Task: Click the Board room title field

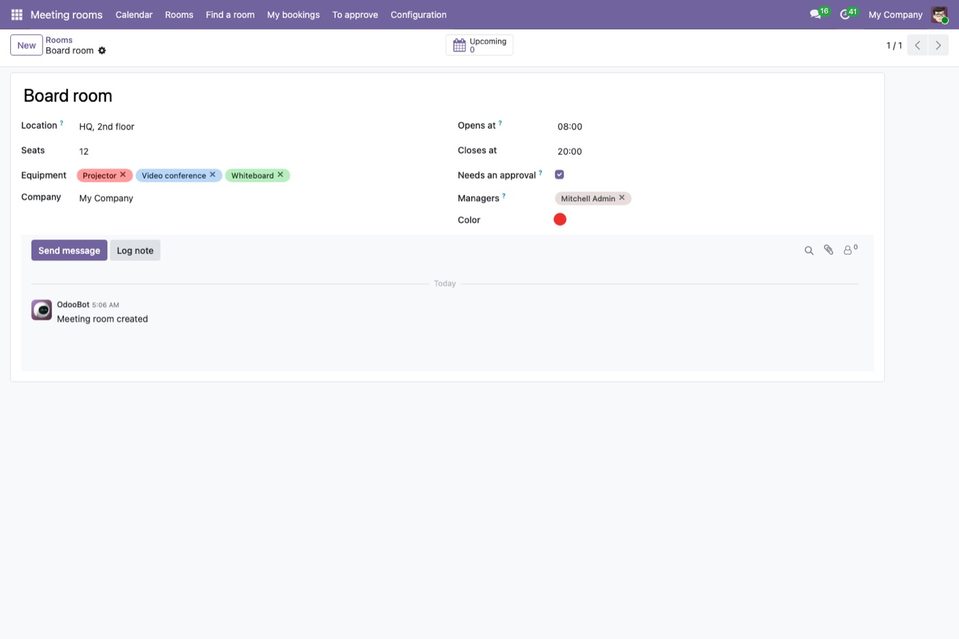Action: pos(447,96)
